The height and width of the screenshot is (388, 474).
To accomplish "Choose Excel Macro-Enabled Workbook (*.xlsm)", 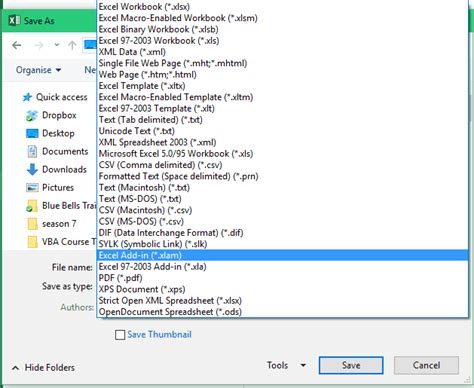I will [x=282, y=18].
